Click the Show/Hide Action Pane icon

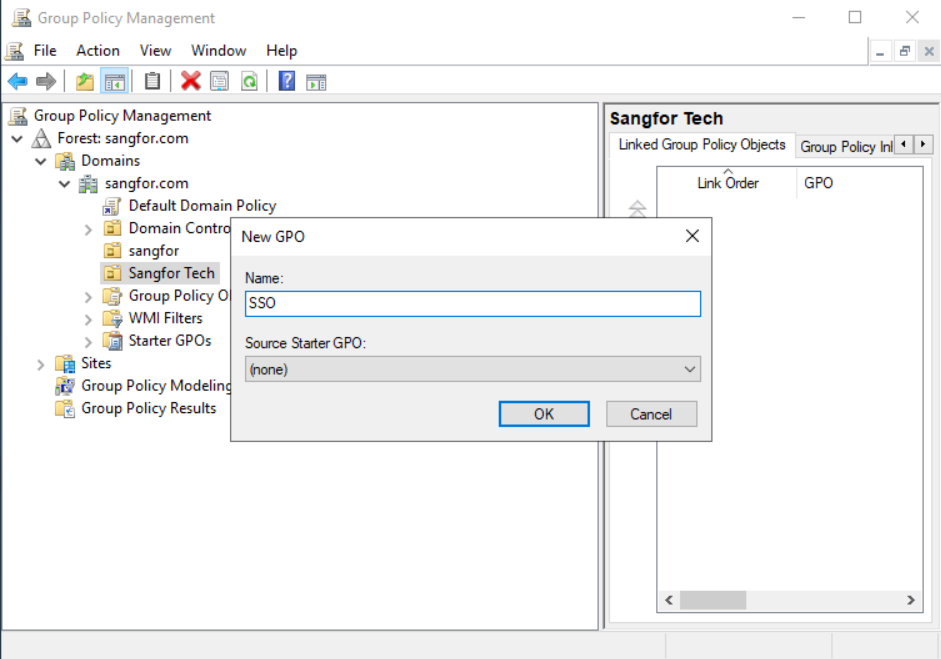tap(316, 81)
